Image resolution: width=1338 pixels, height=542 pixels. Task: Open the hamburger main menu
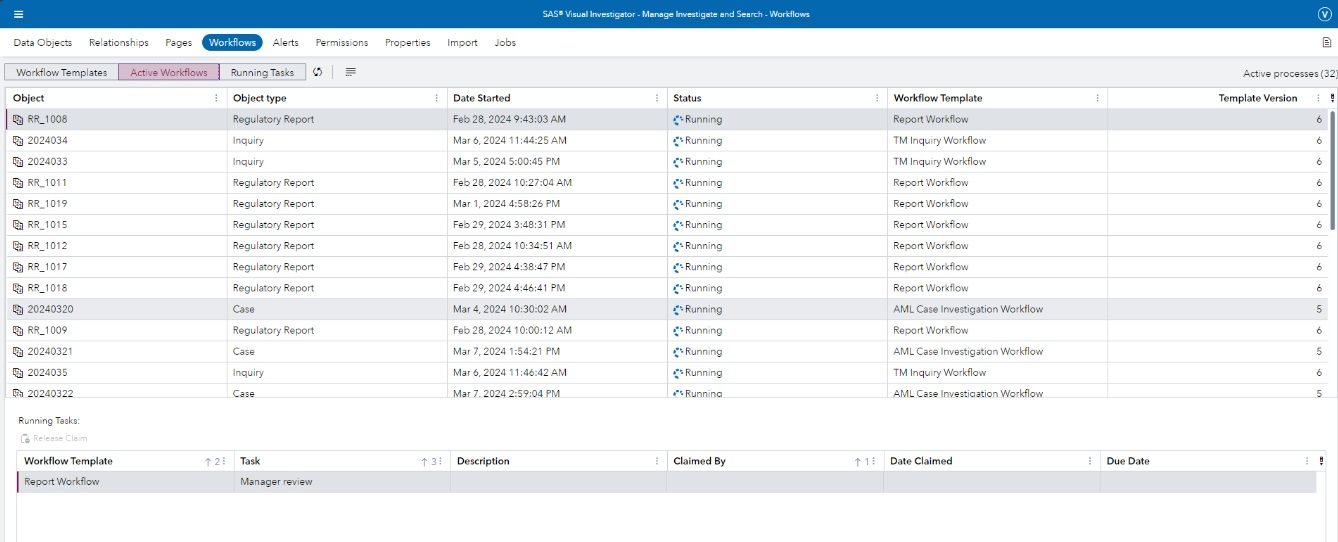(x=18, y=14)
